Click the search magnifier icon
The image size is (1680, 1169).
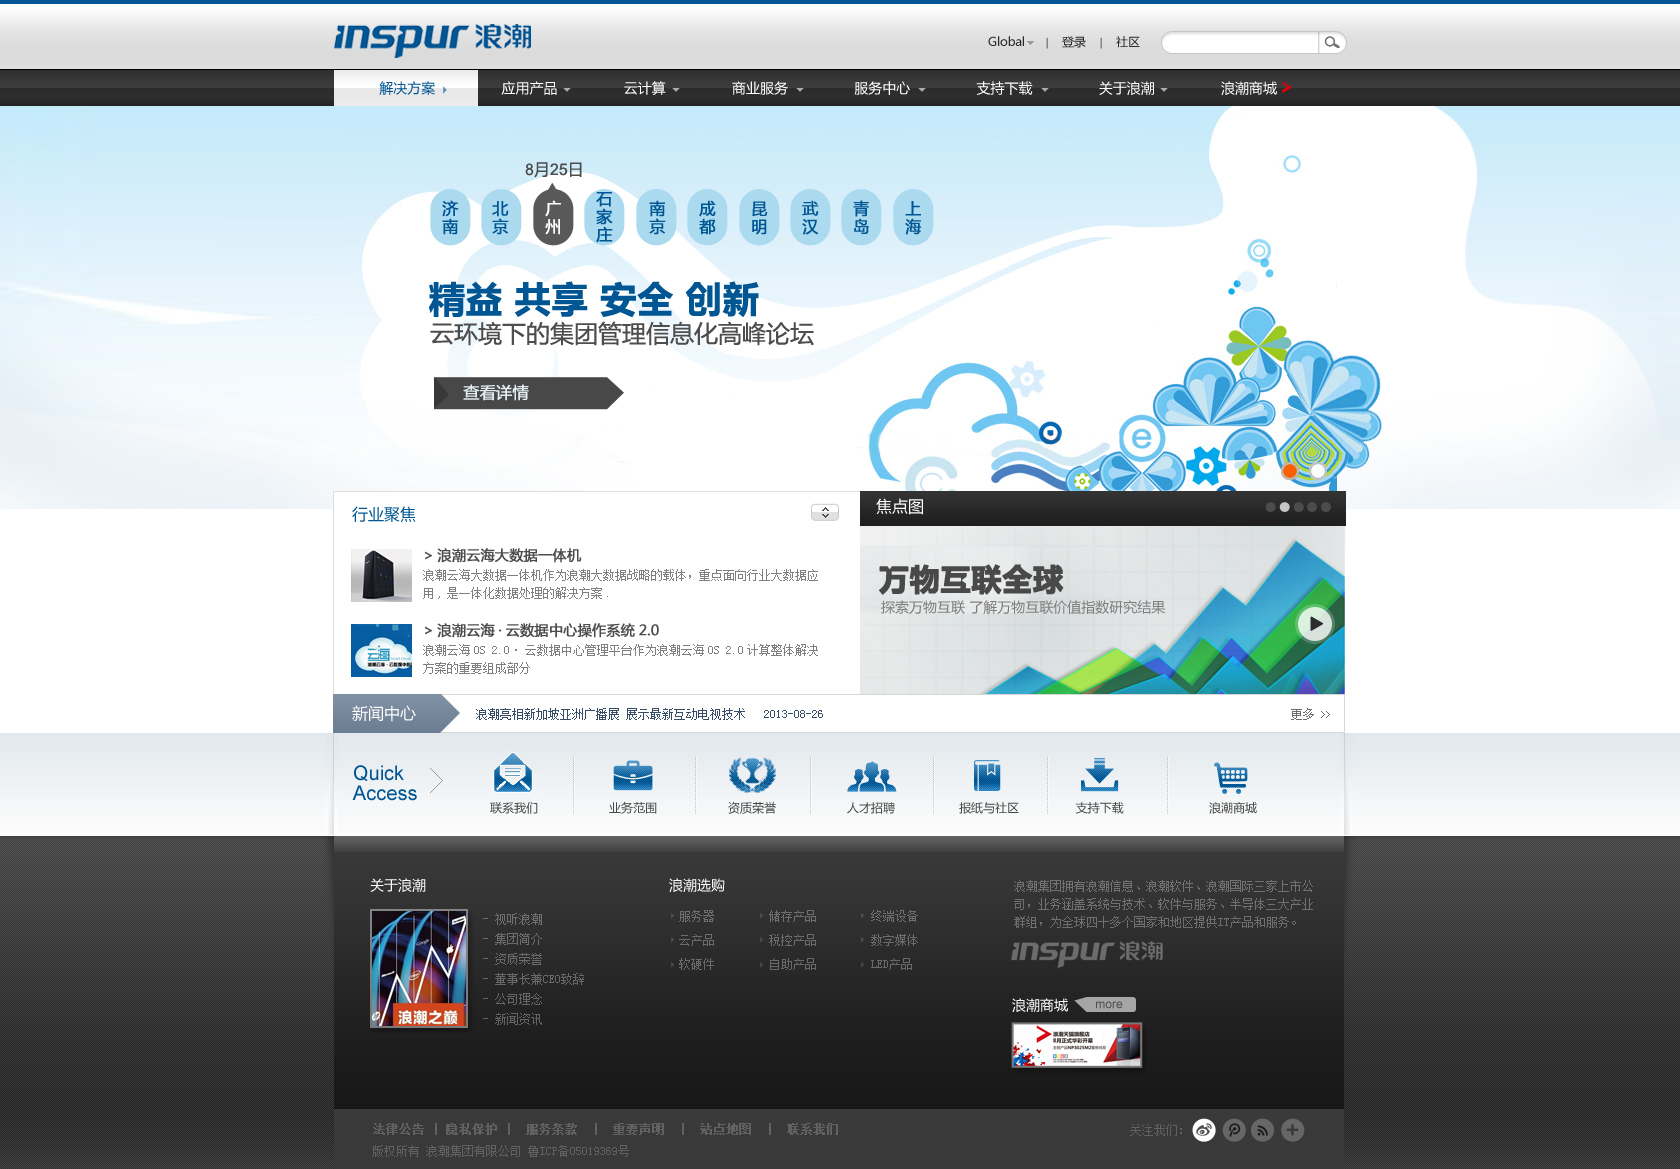pos(1331,42)
